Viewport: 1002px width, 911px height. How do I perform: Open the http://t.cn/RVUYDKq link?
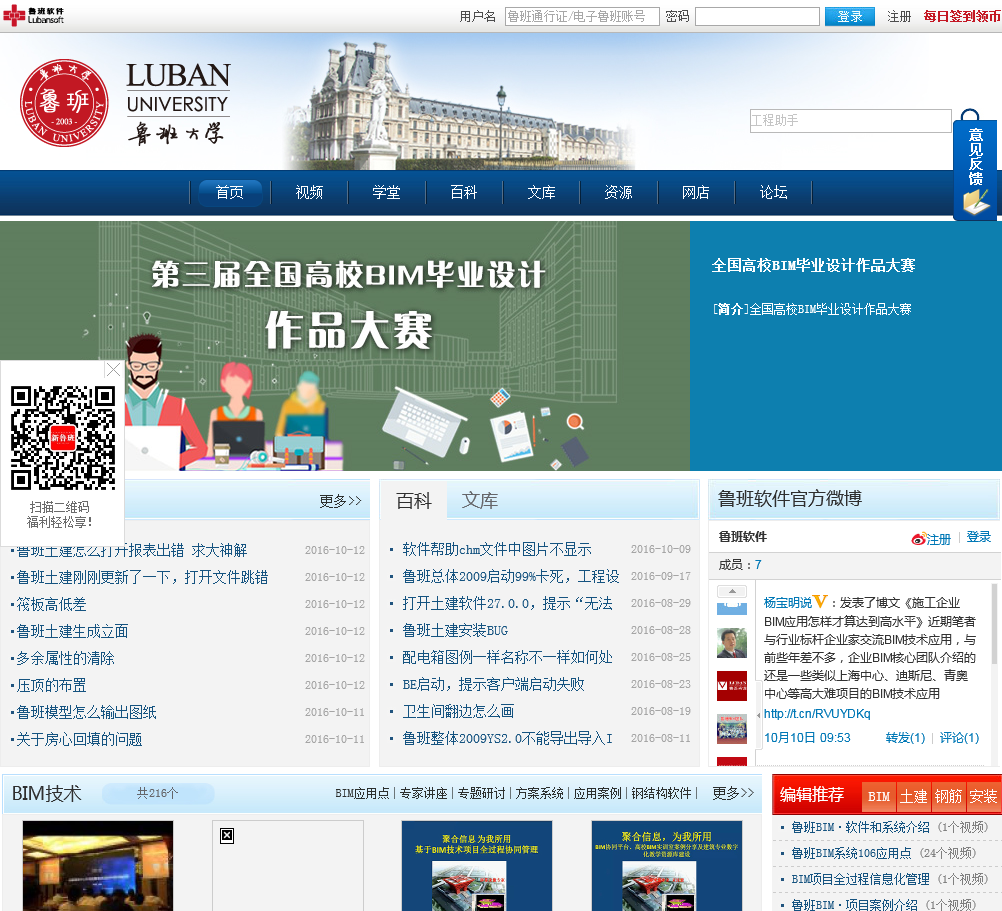pos(817,714)
